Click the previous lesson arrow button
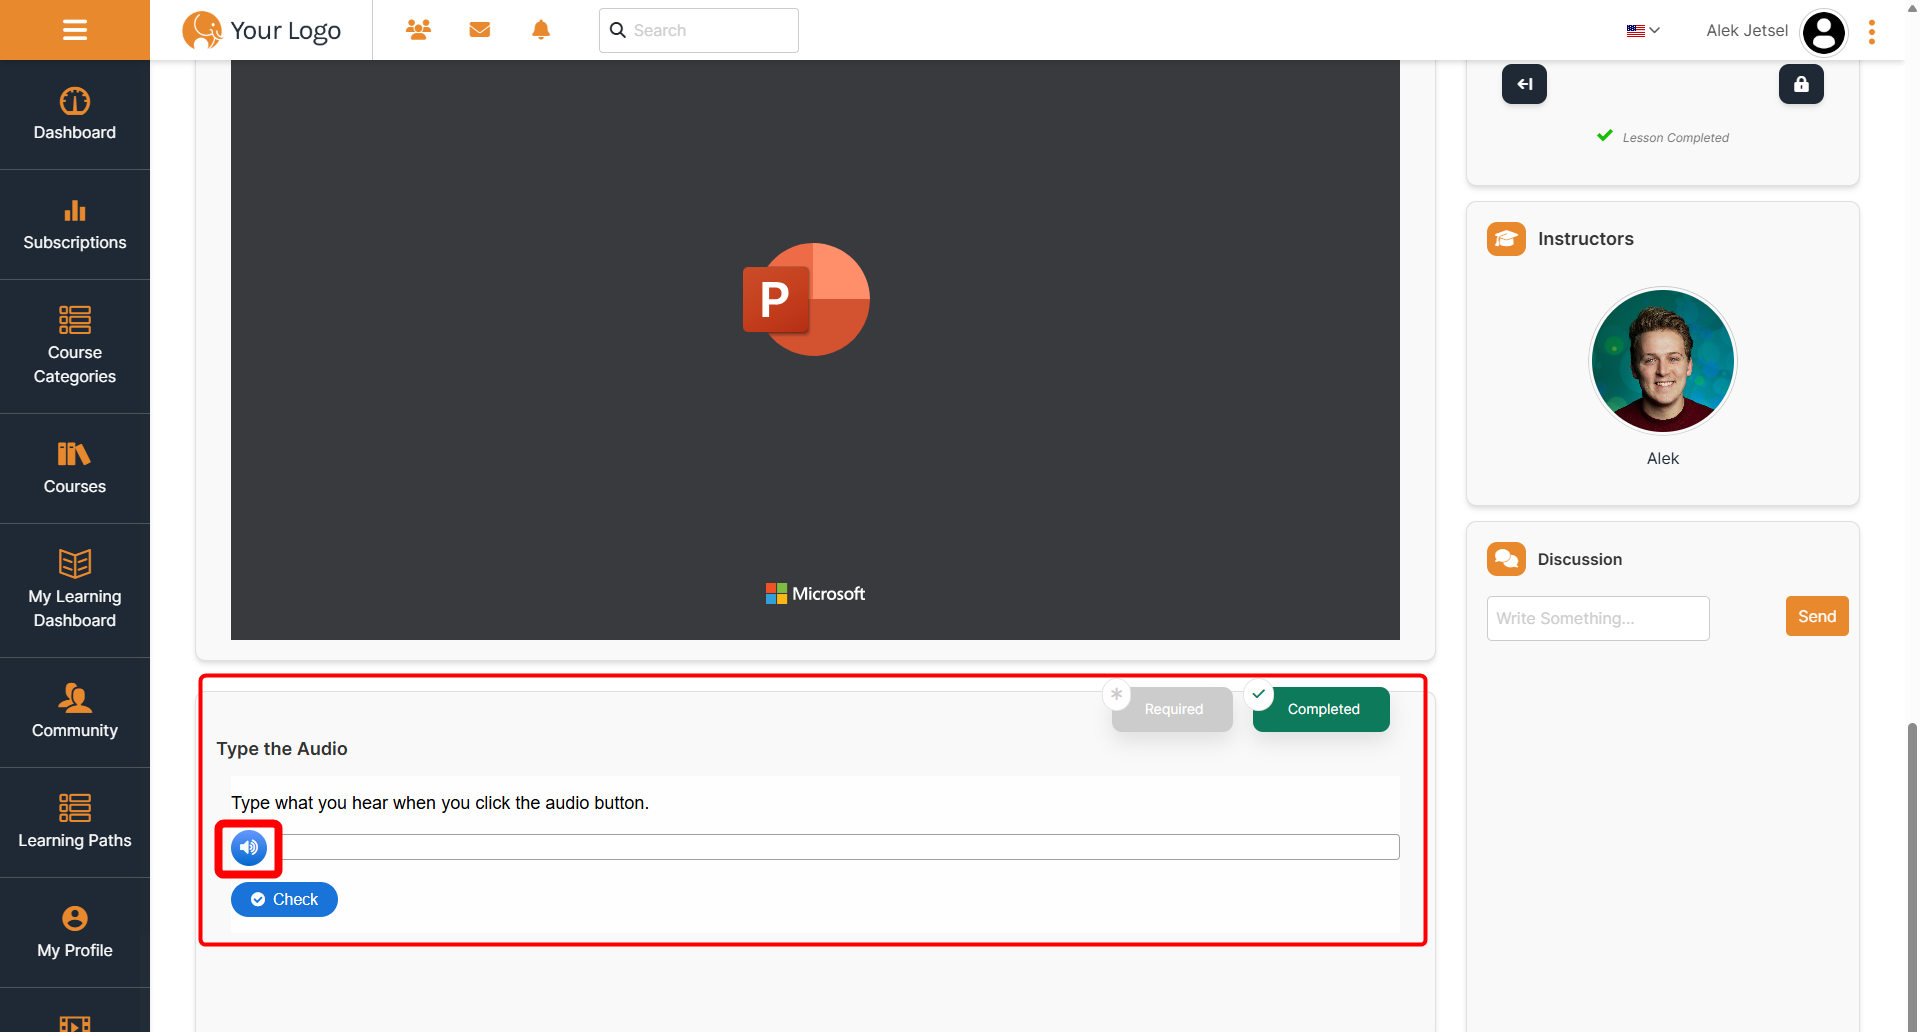This screenshot has width=1920, height=1032. (1524, 84)
